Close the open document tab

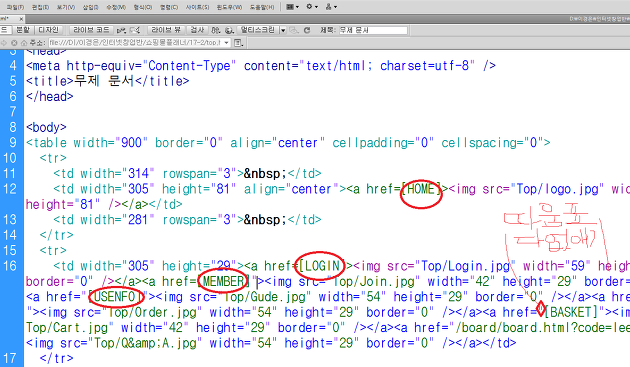21,19
